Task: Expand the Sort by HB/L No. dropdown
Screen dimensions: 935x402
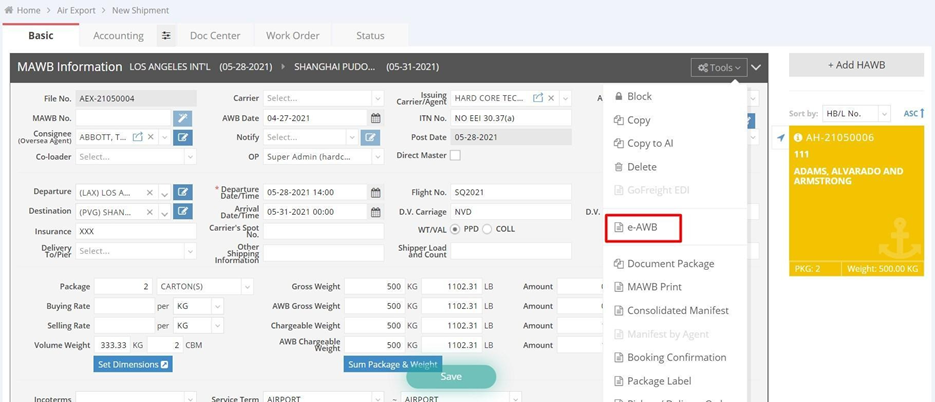Action: pos(855,114)
